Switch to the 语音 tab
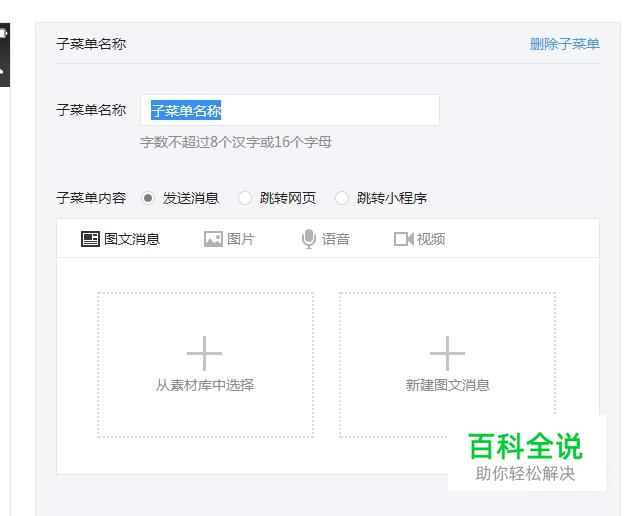 326,239
